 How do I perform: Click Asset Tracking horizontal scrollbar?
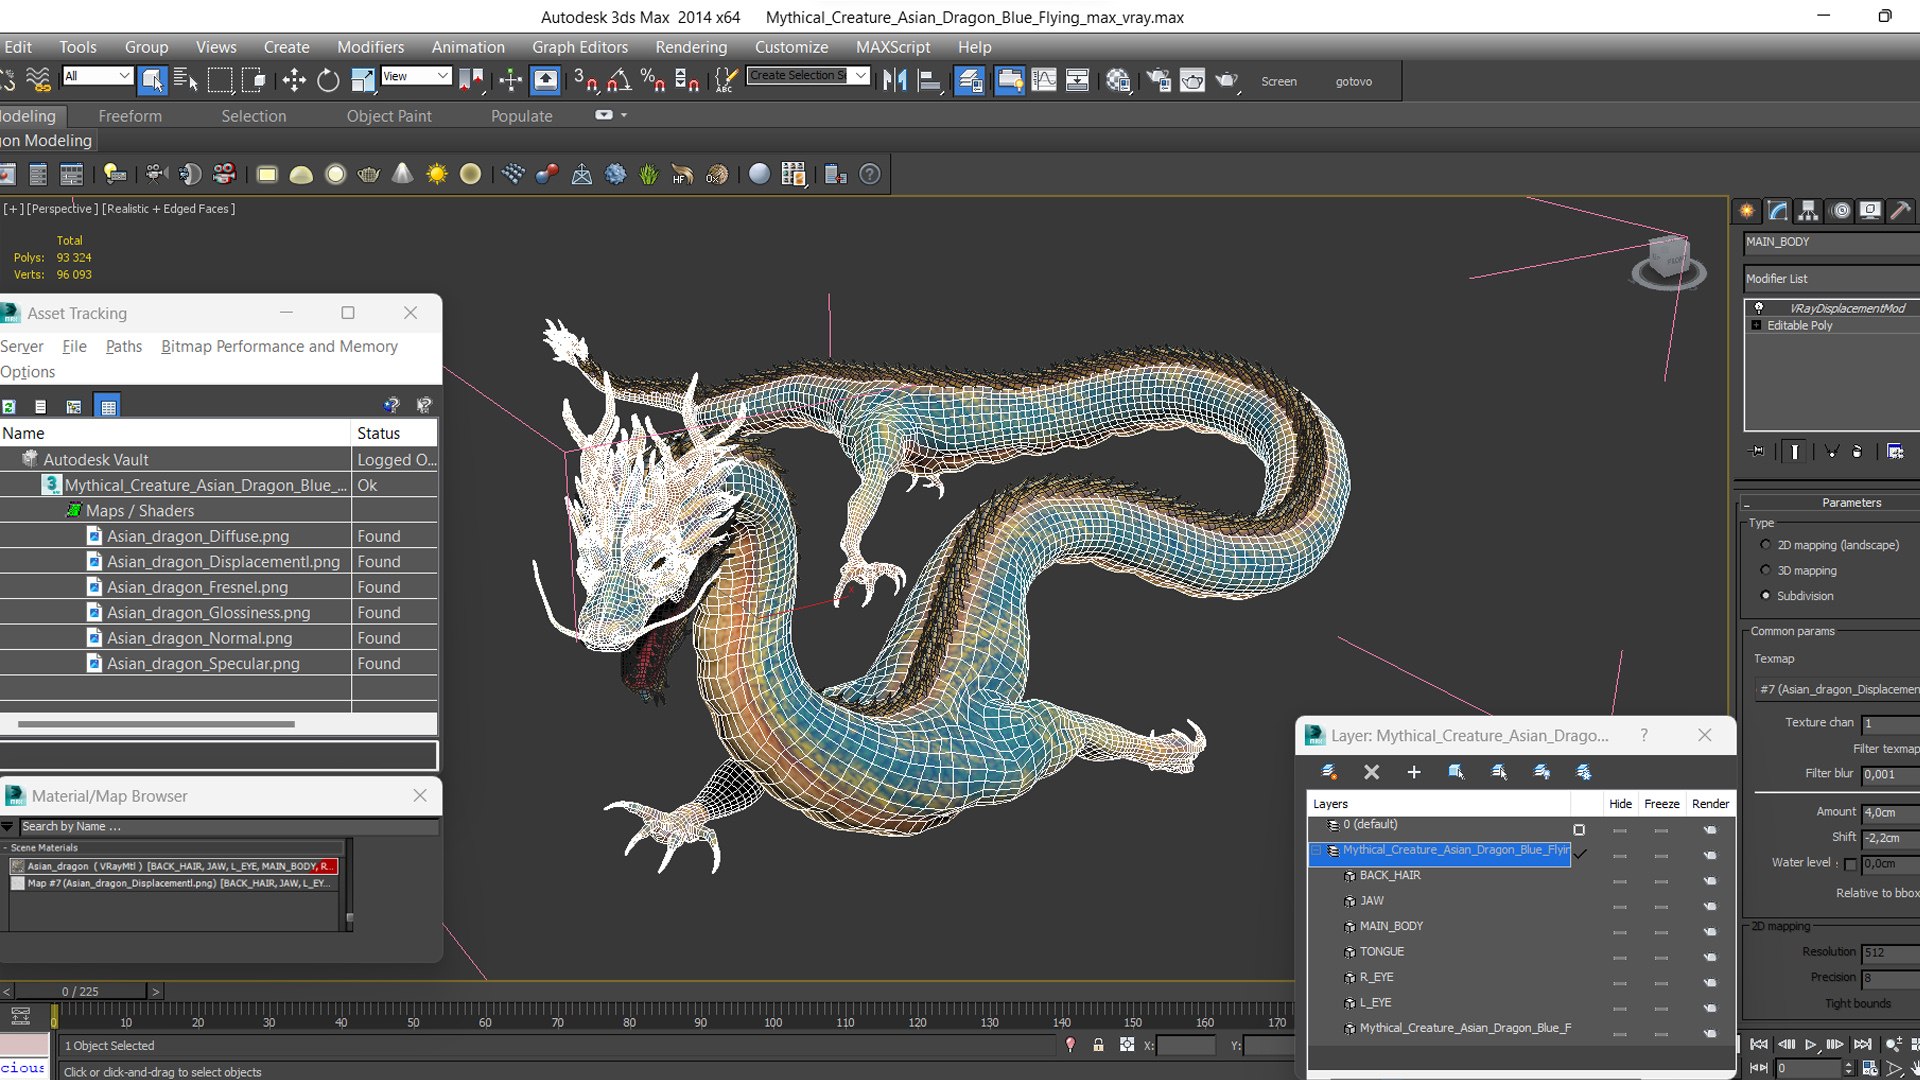coord(156,723)
